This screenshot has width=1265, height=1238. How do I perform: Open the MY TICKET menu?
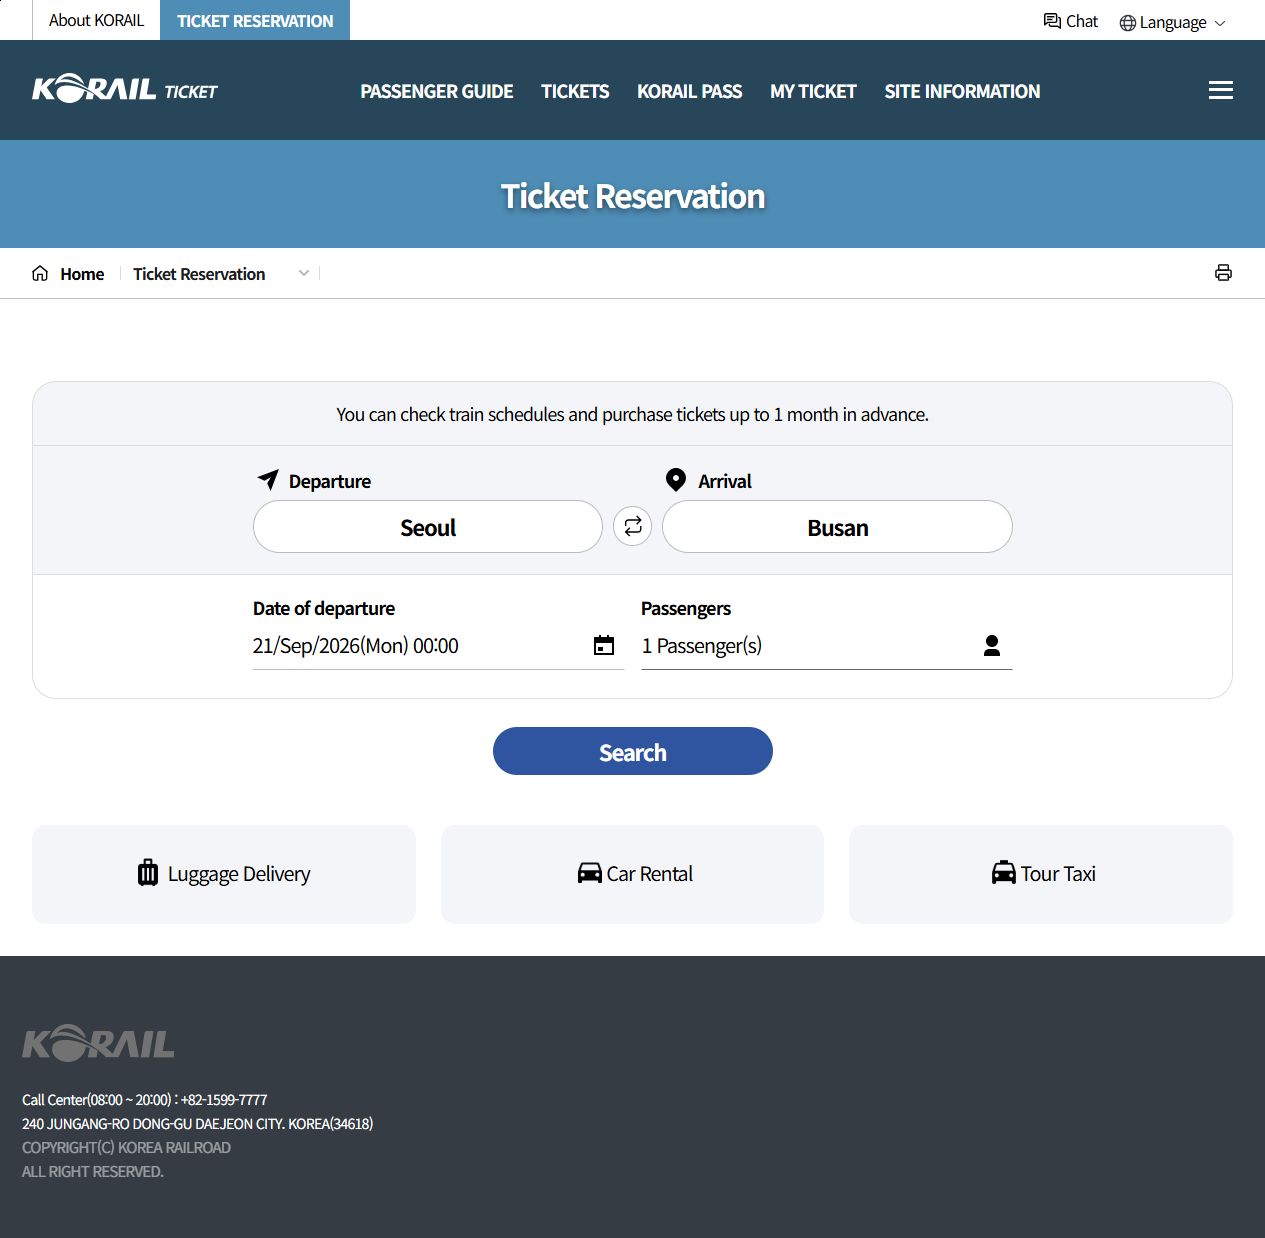click(813, 91)
